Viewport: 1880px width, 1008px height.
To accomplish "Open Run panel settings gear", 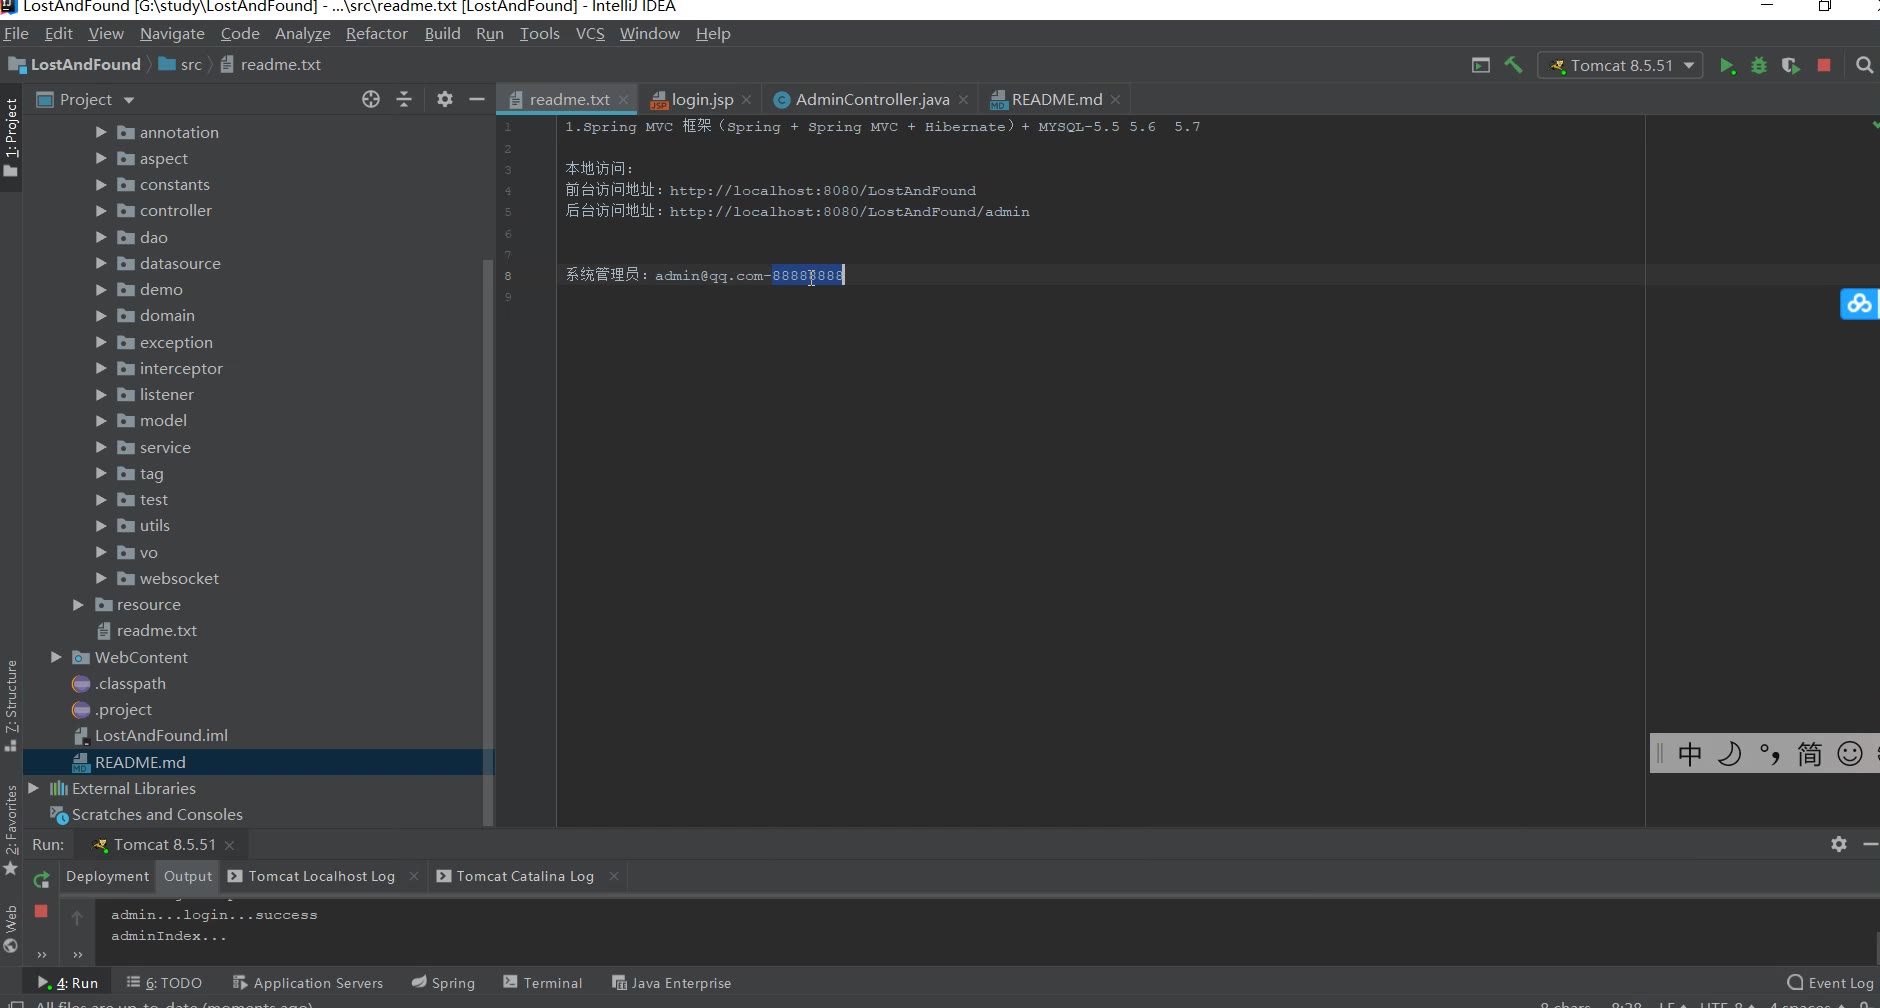I will [x=1838, y=844].
